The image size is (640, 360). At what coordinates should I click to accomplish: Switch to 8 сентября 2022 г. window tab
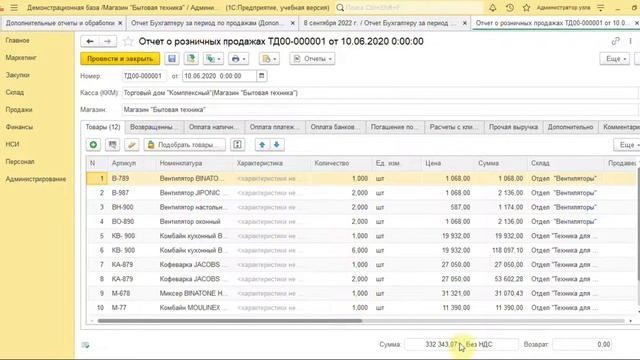click(380, 23)
